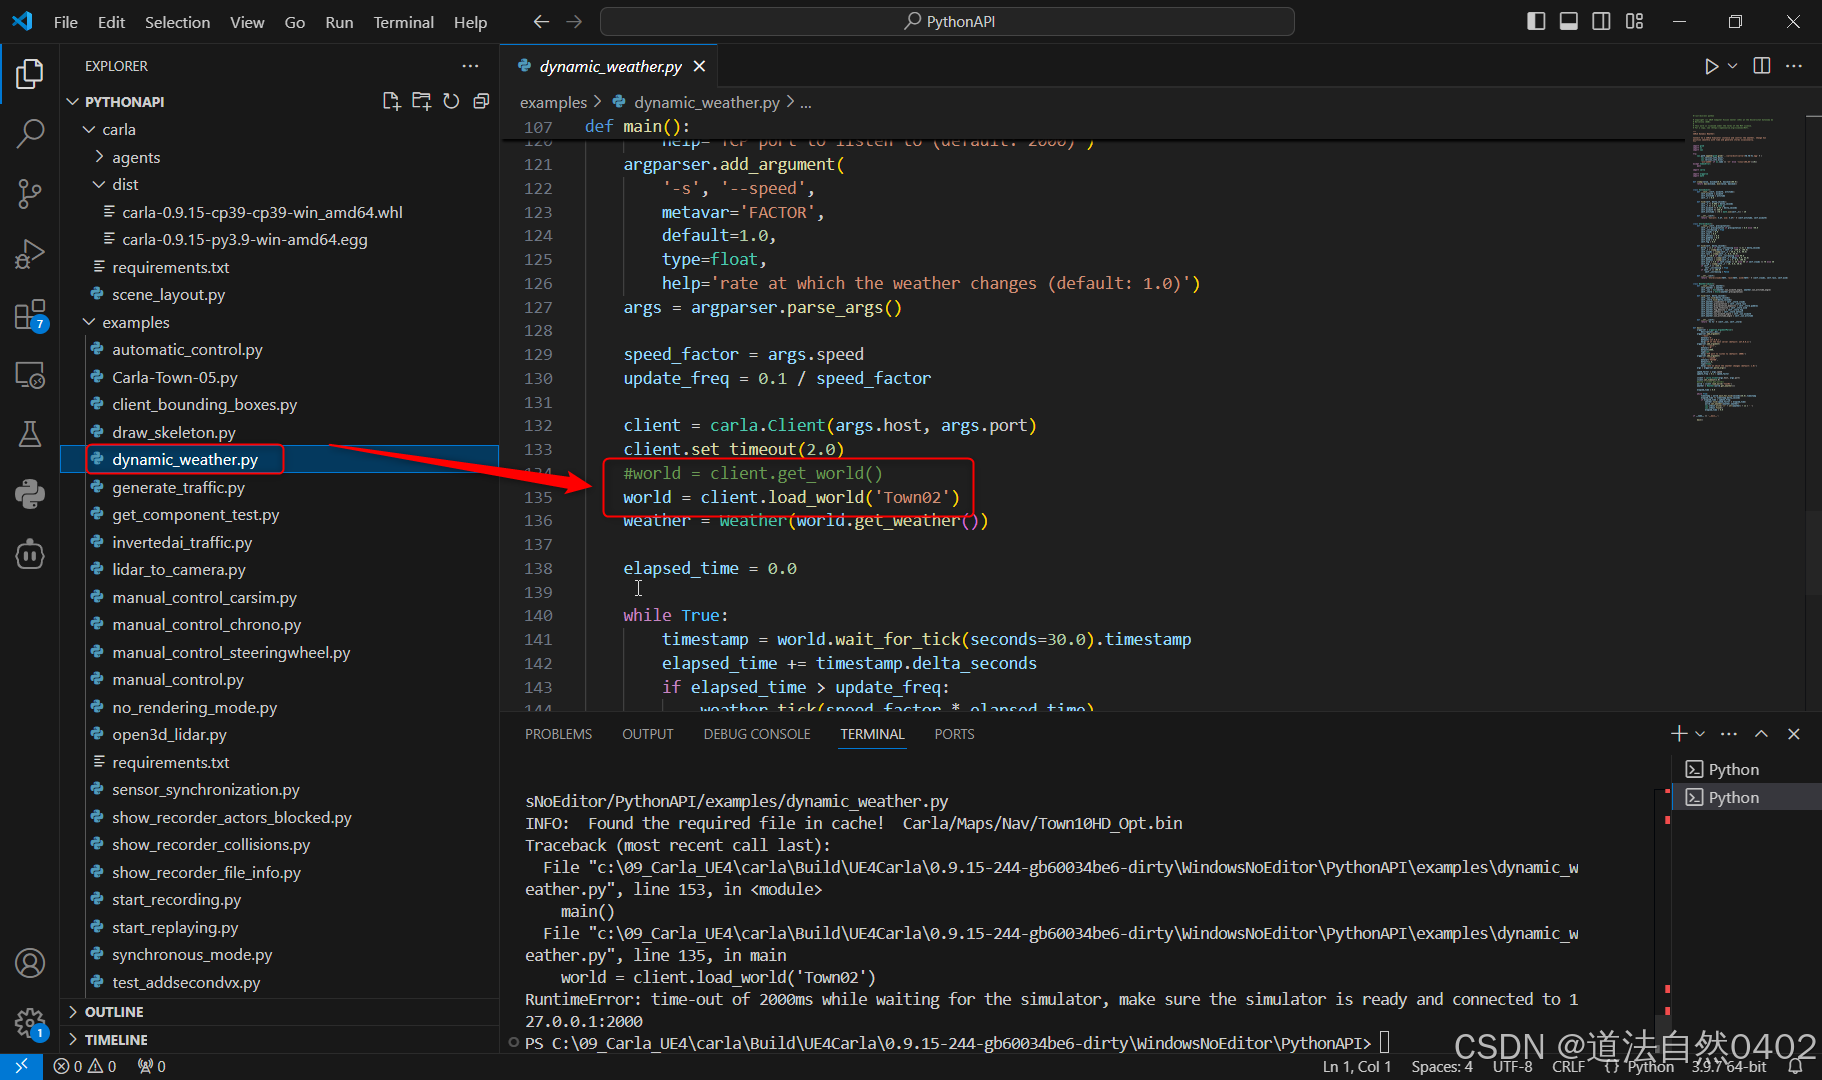Open Accounts menu in activity bar

click(30, 963)
